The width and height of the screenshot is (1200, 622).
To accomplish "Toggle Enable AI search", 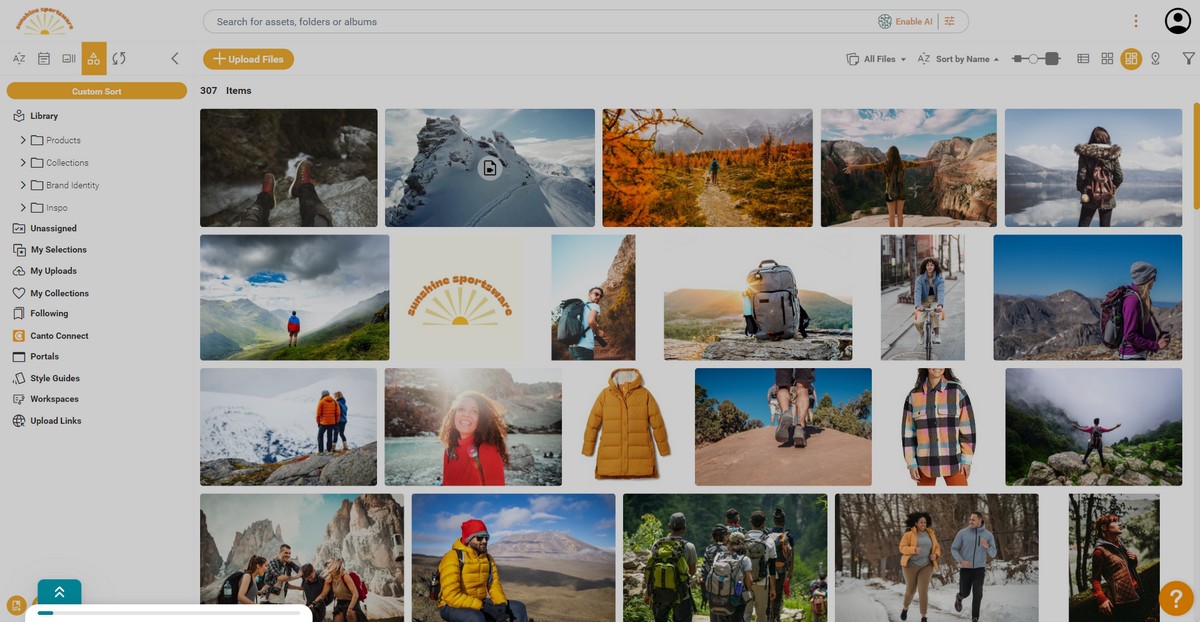I will (905, 21).
